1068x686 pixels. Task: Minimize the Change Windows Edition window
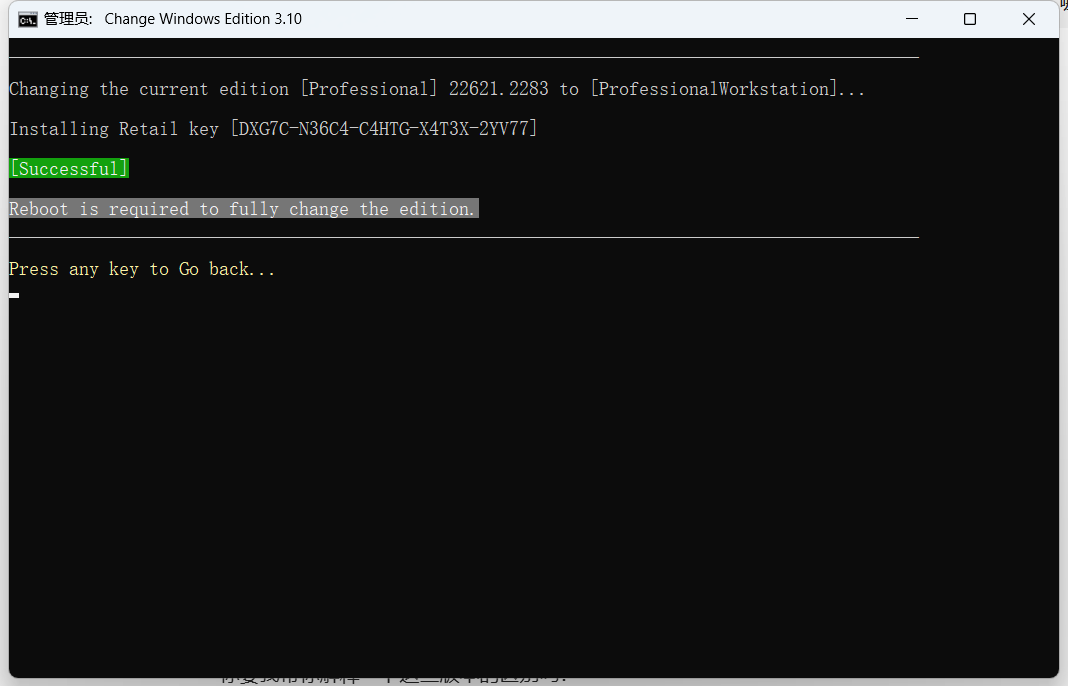pyautogui.click(x=912, y=19)
